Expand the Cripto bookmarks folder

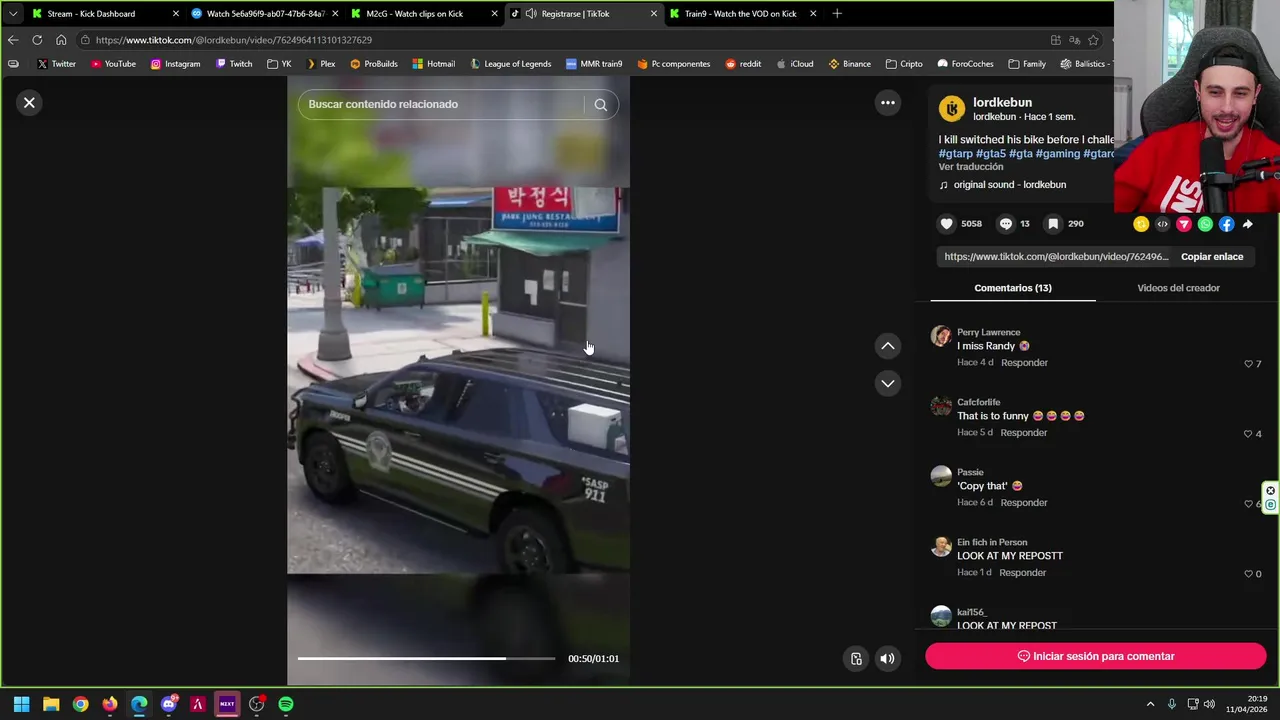click(x=904, y=64)
